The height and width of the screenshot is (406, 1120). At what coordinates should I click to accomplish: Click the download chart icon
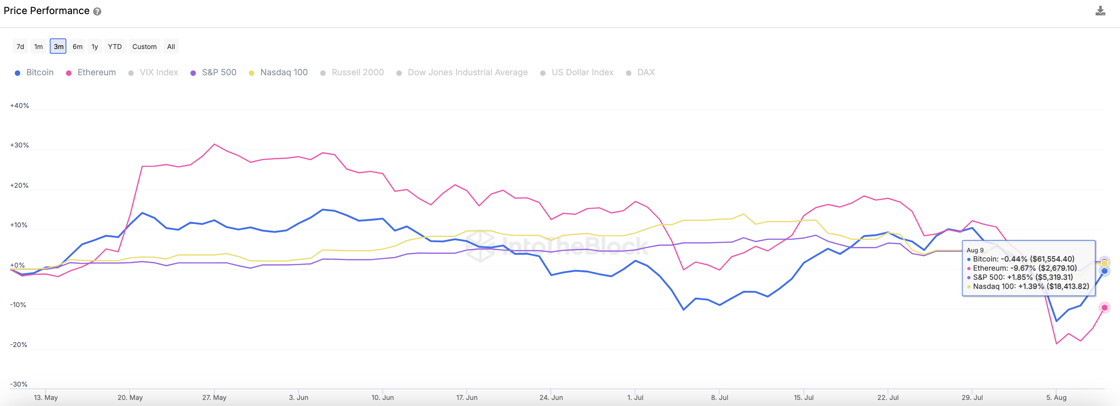[1100, 11]
